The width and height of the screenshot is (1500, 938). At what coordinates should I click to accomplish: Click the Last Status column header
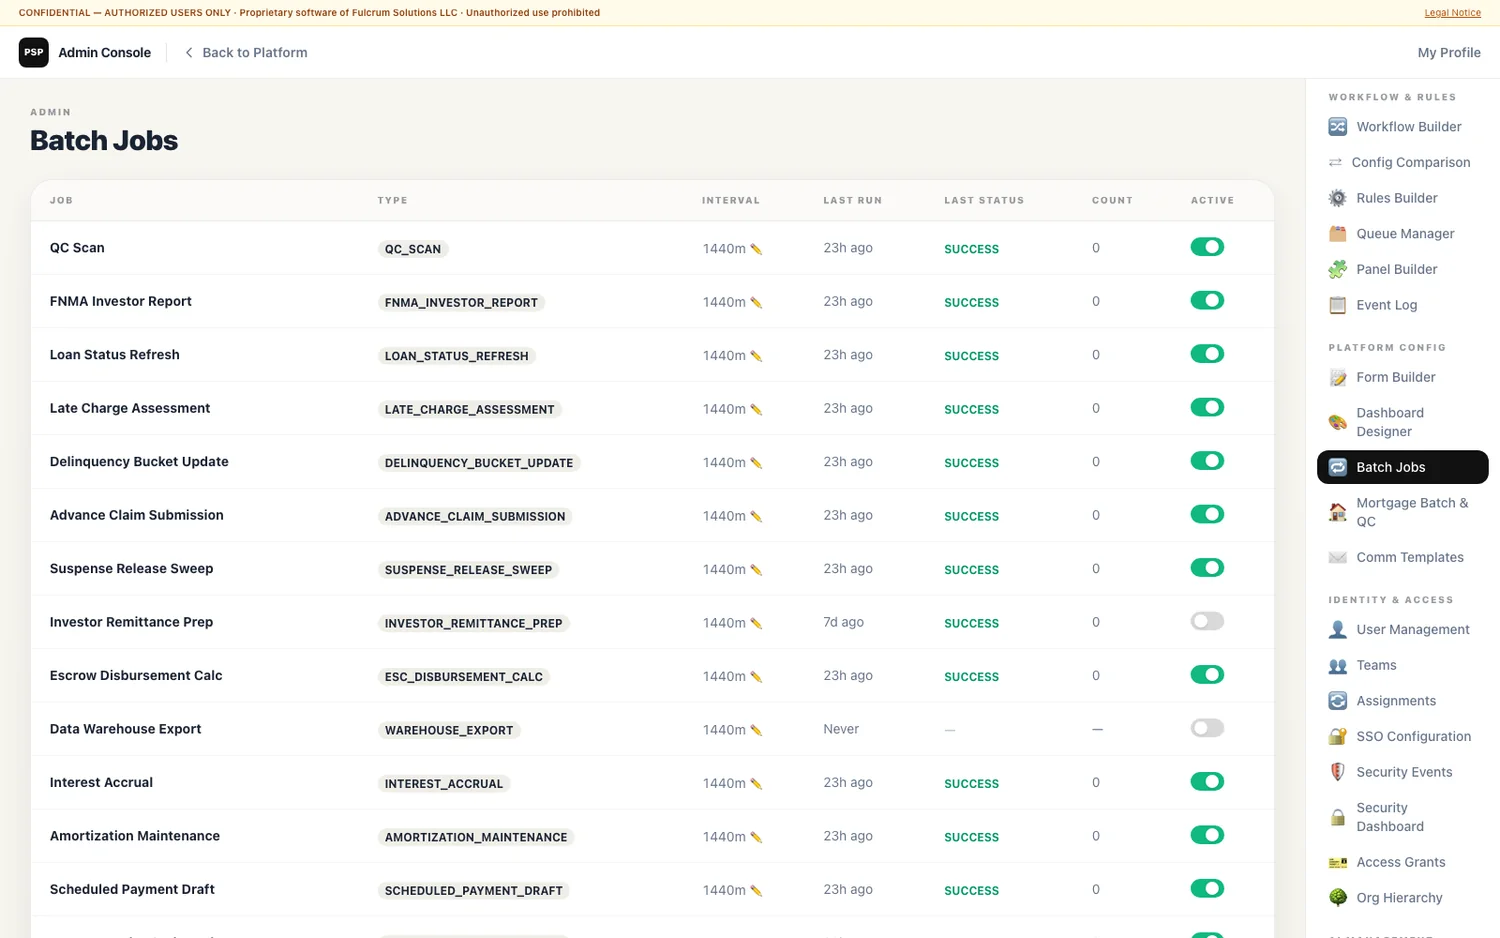tap(984, 201)
